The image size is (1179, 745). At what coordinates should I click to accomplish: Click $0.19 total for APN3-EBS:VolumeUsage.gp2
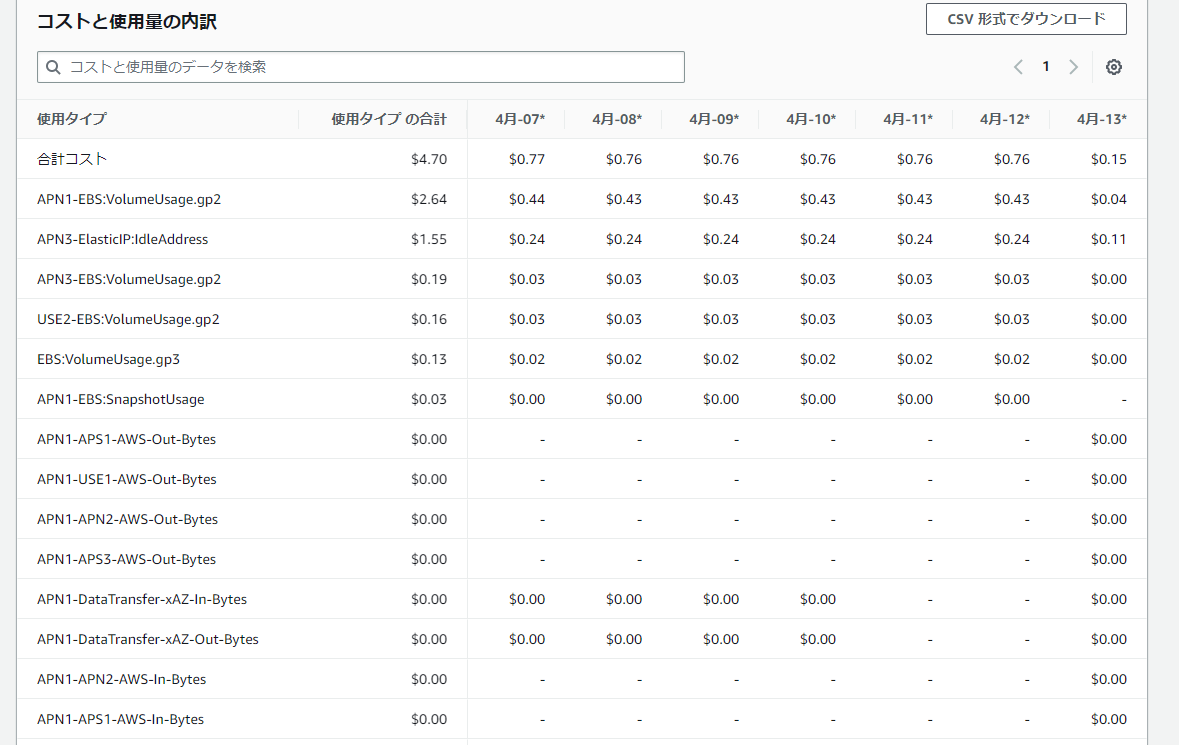pyautogui.click(x=429, y=279)
